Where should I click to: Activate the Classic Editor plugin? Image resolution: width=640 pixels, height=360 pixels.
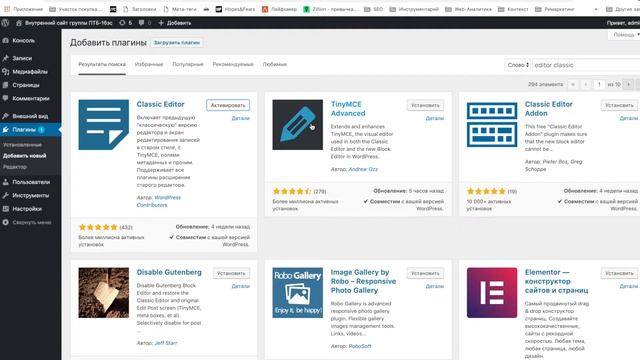228,105
